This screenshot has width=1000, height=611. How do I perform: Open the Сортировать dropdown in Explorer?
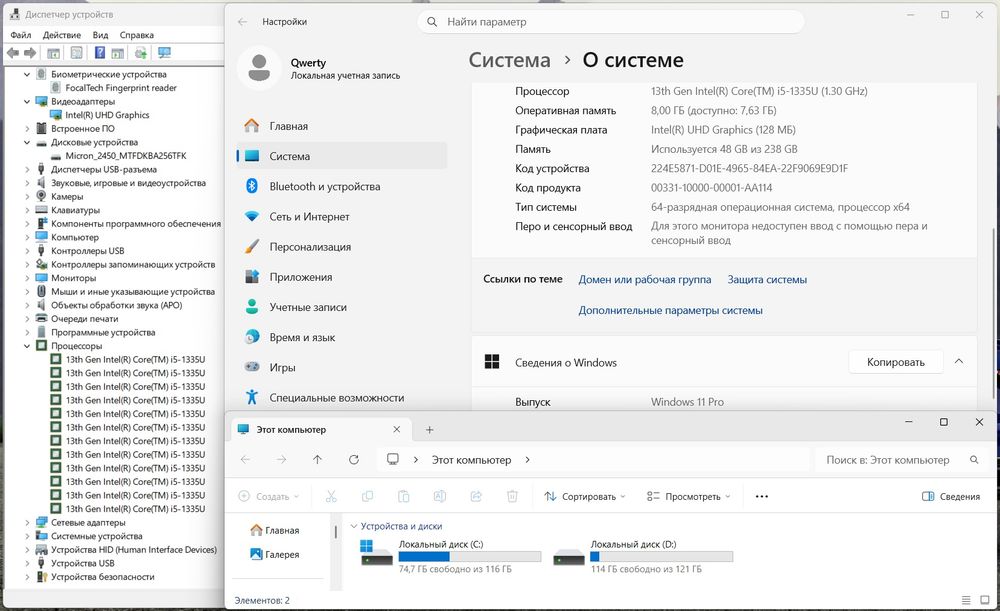point(585,496)
